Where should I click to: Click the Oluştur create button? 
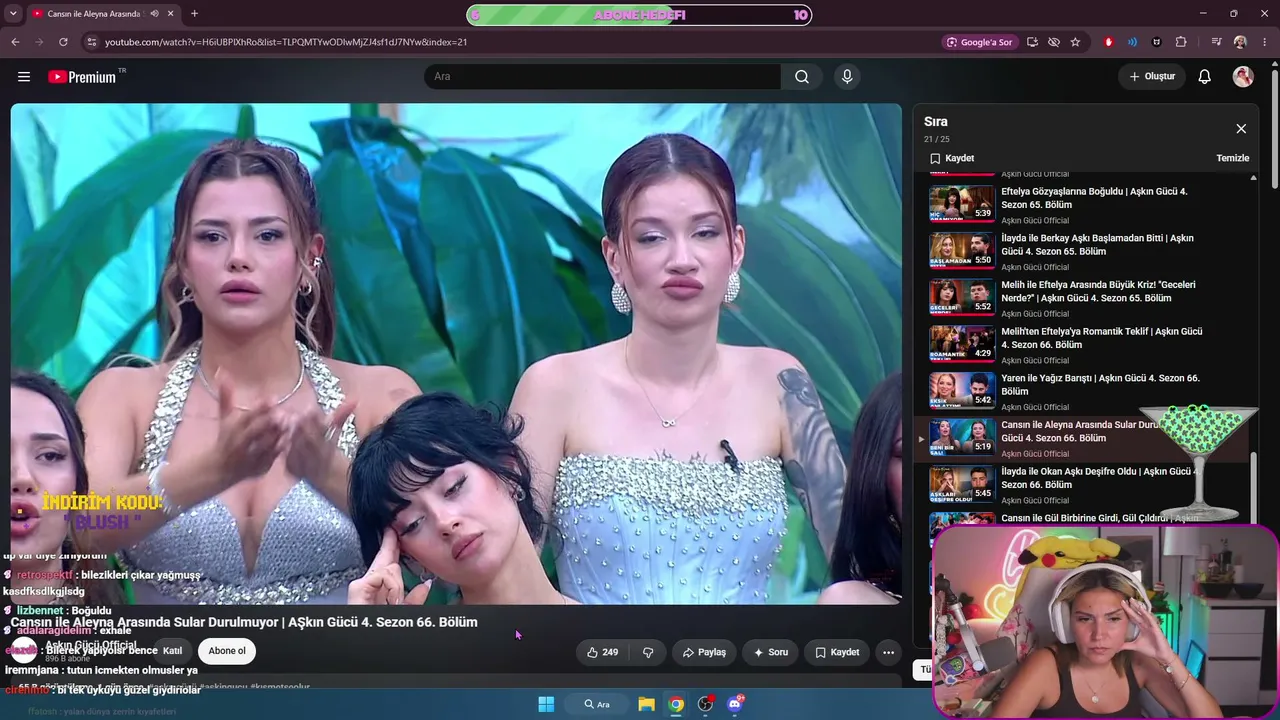click(1152, 77)
